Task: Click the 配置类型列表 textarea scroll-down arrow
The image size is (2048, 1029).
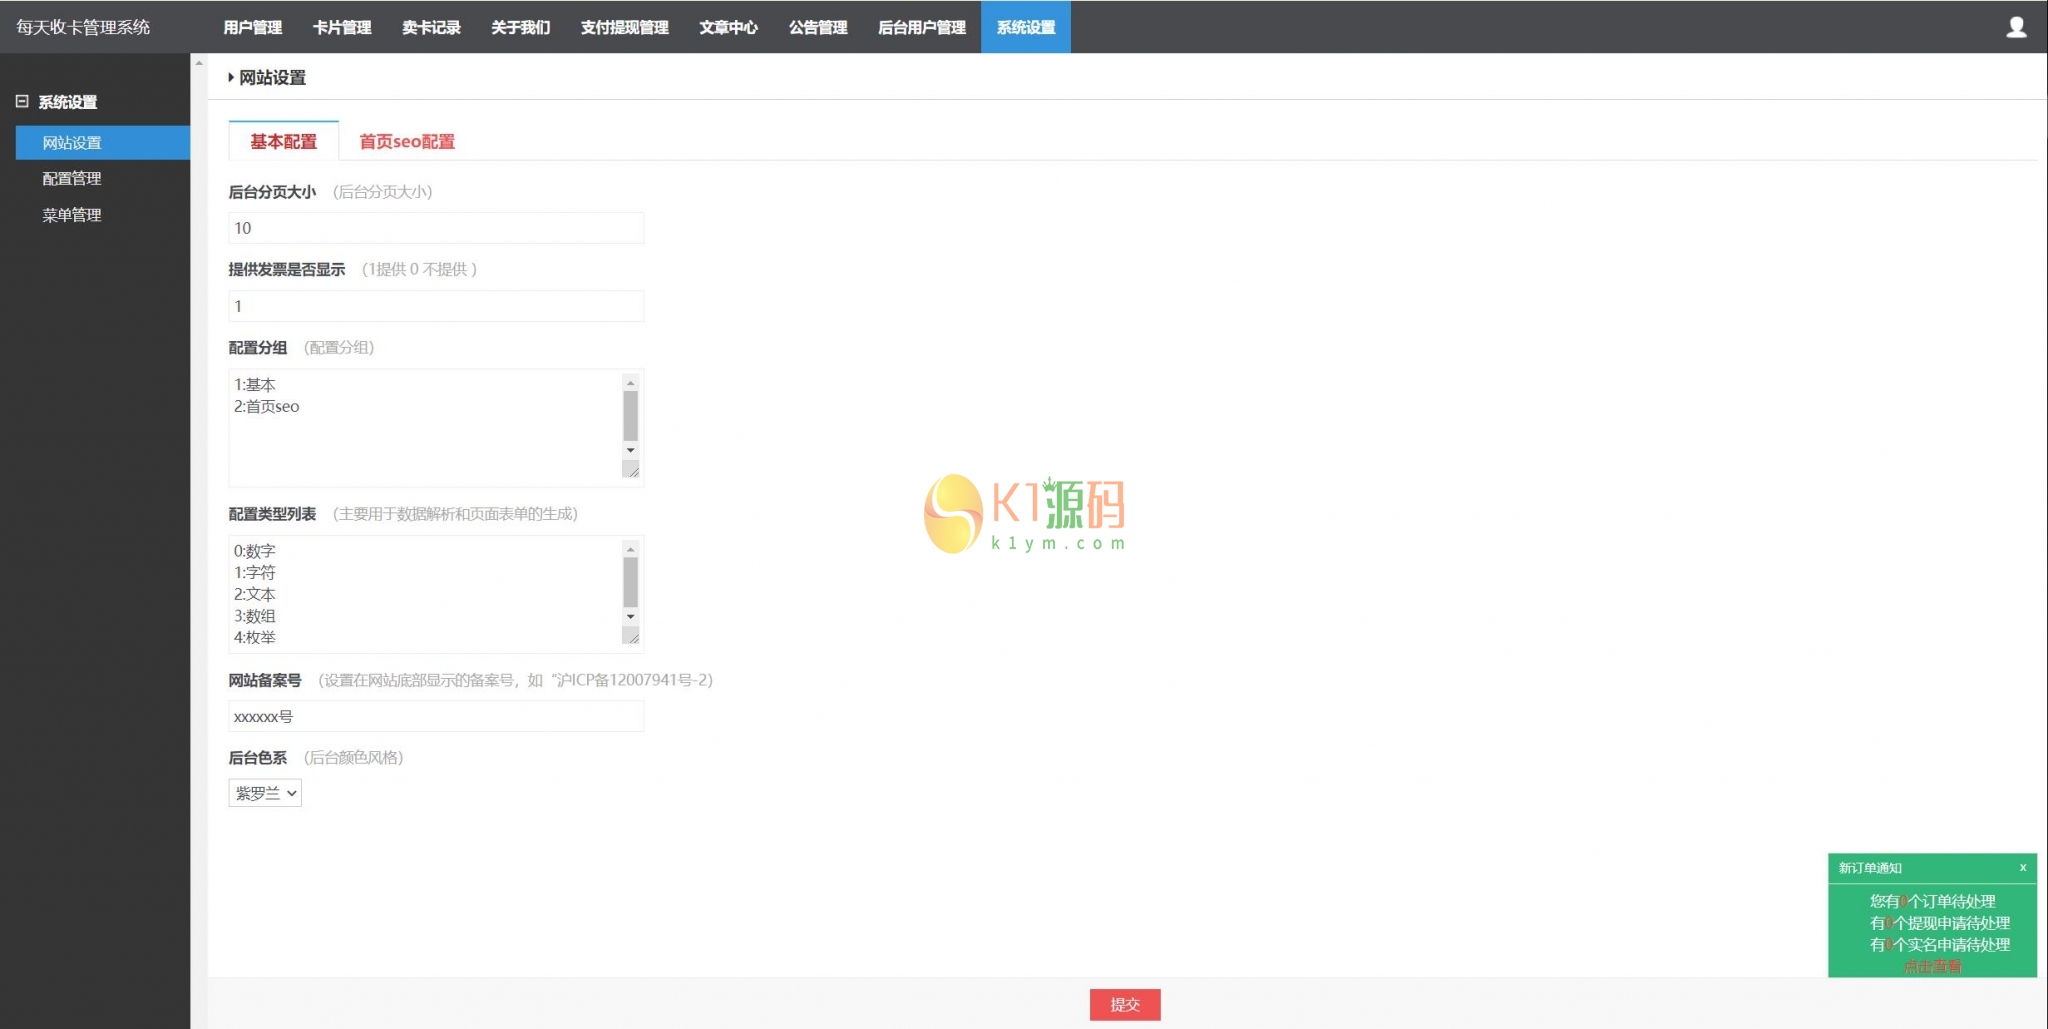Action: (x=630, y=616)
